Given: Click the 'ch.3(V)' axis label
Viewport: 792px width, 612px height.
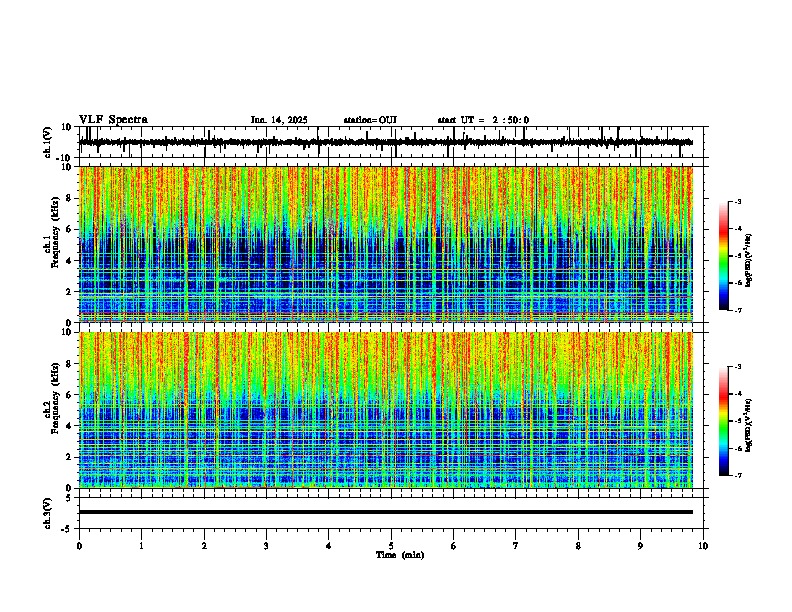Looking at the screenshot, I should pos(48,513).
